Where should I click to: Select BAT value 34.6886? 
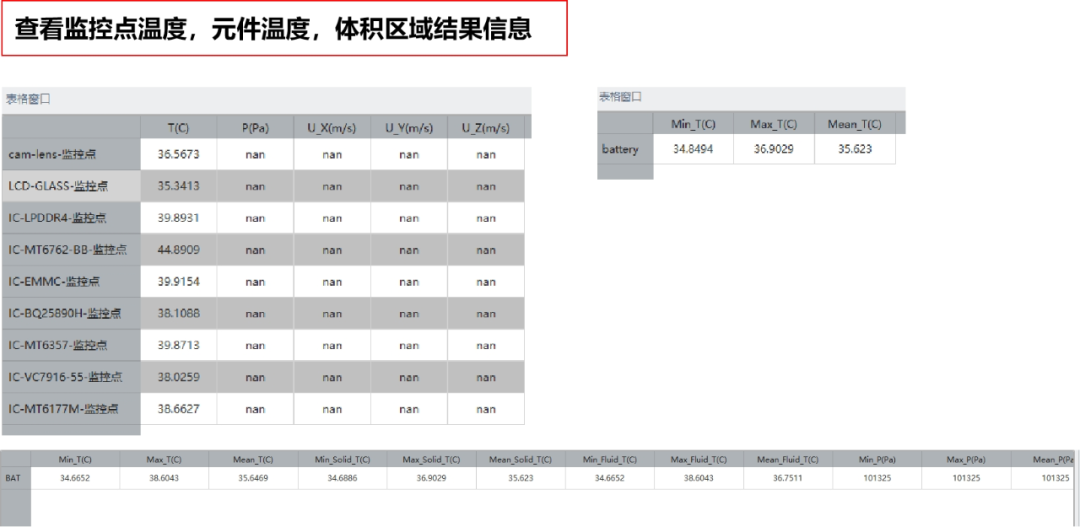342,477
